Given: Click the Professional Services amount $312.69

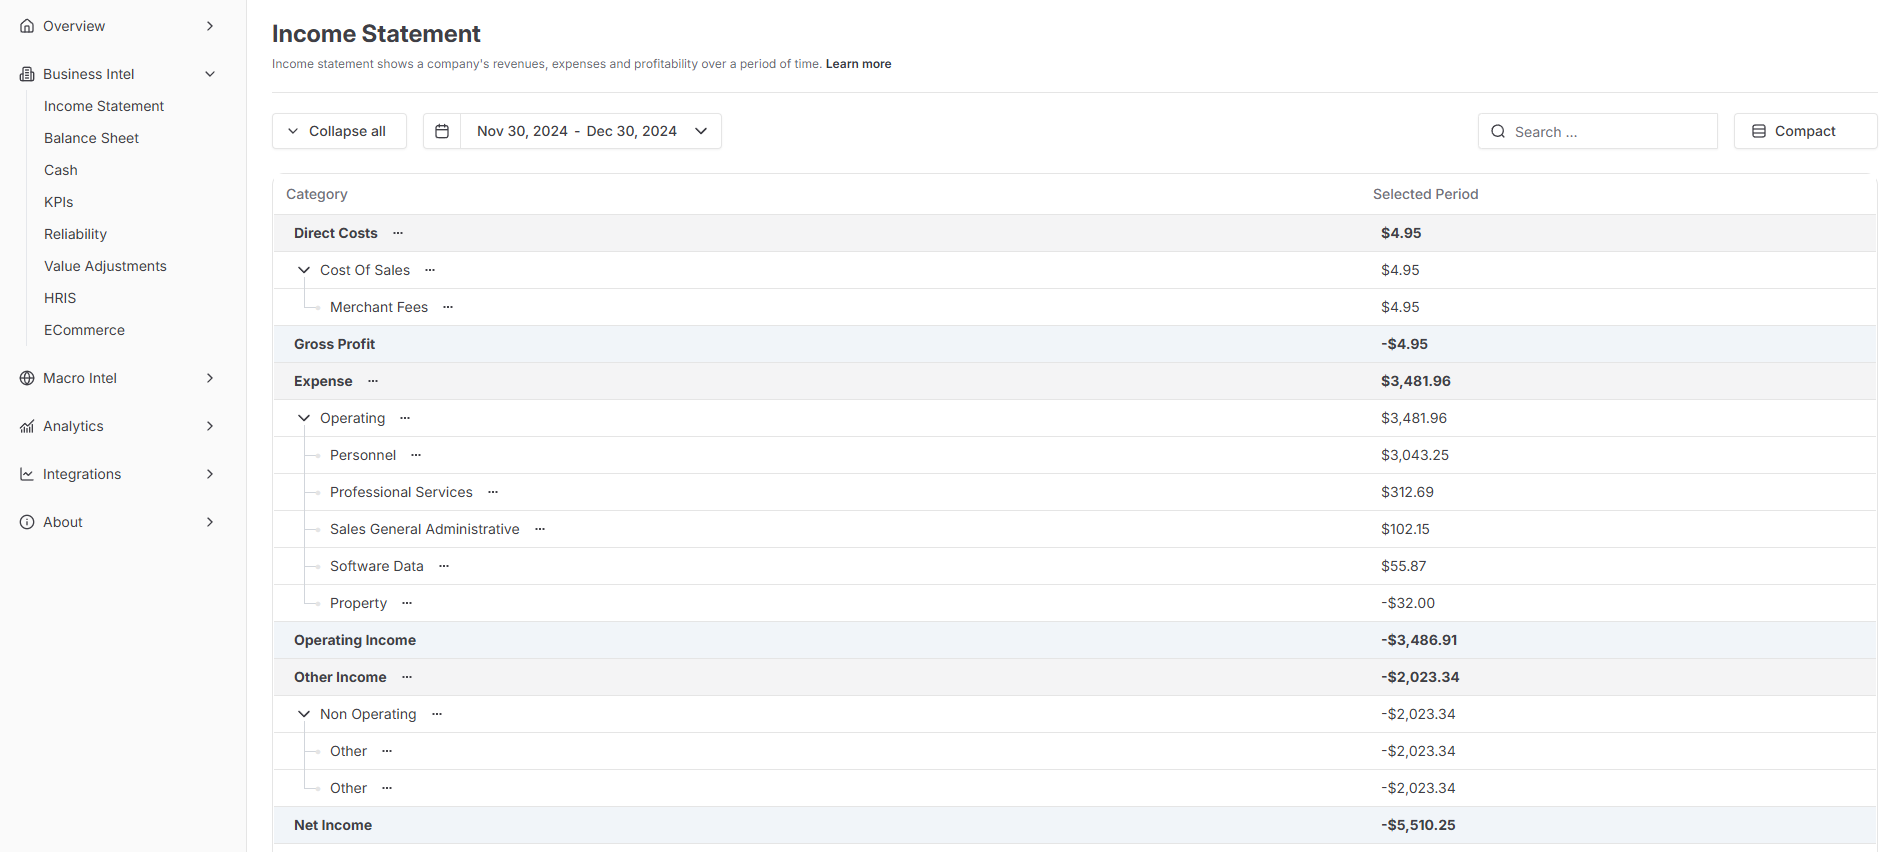Looking at the screenshot, I should pyautogui.click(x=1407, y=492).
